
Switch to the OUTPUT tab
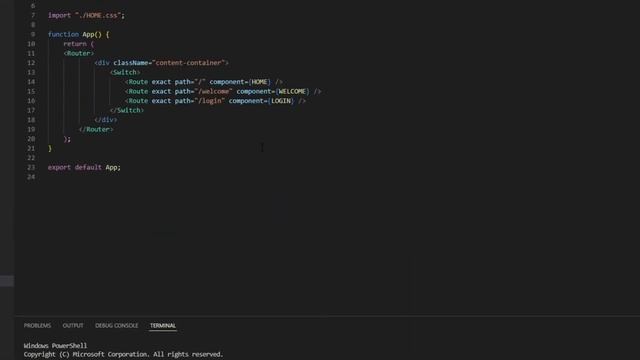(x=73, y=325)
